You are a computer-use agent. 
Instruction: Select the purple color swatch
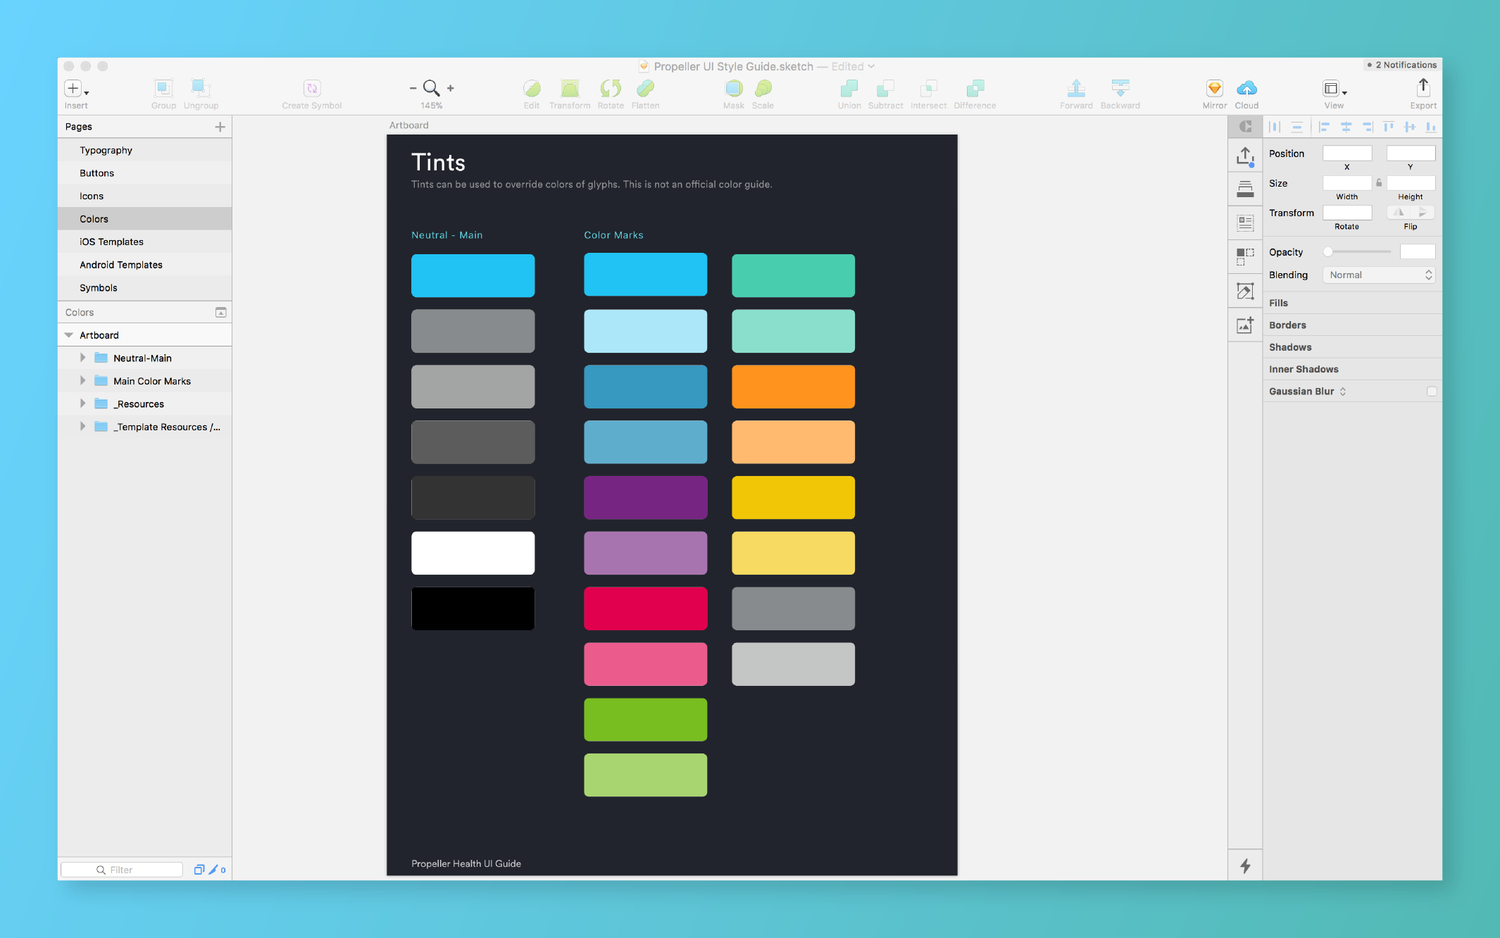click(x=645, y=497)
